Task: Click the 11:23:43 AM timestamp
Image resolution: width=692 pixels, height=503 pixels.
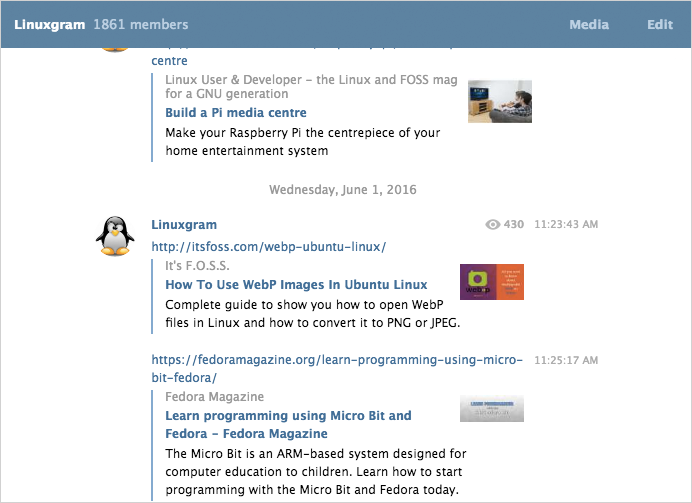Action: tap(566, 225)
